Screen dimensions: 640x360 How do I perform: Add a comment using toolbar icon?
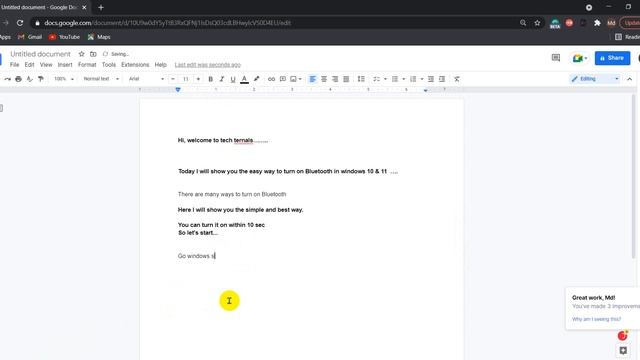point(282,79)
